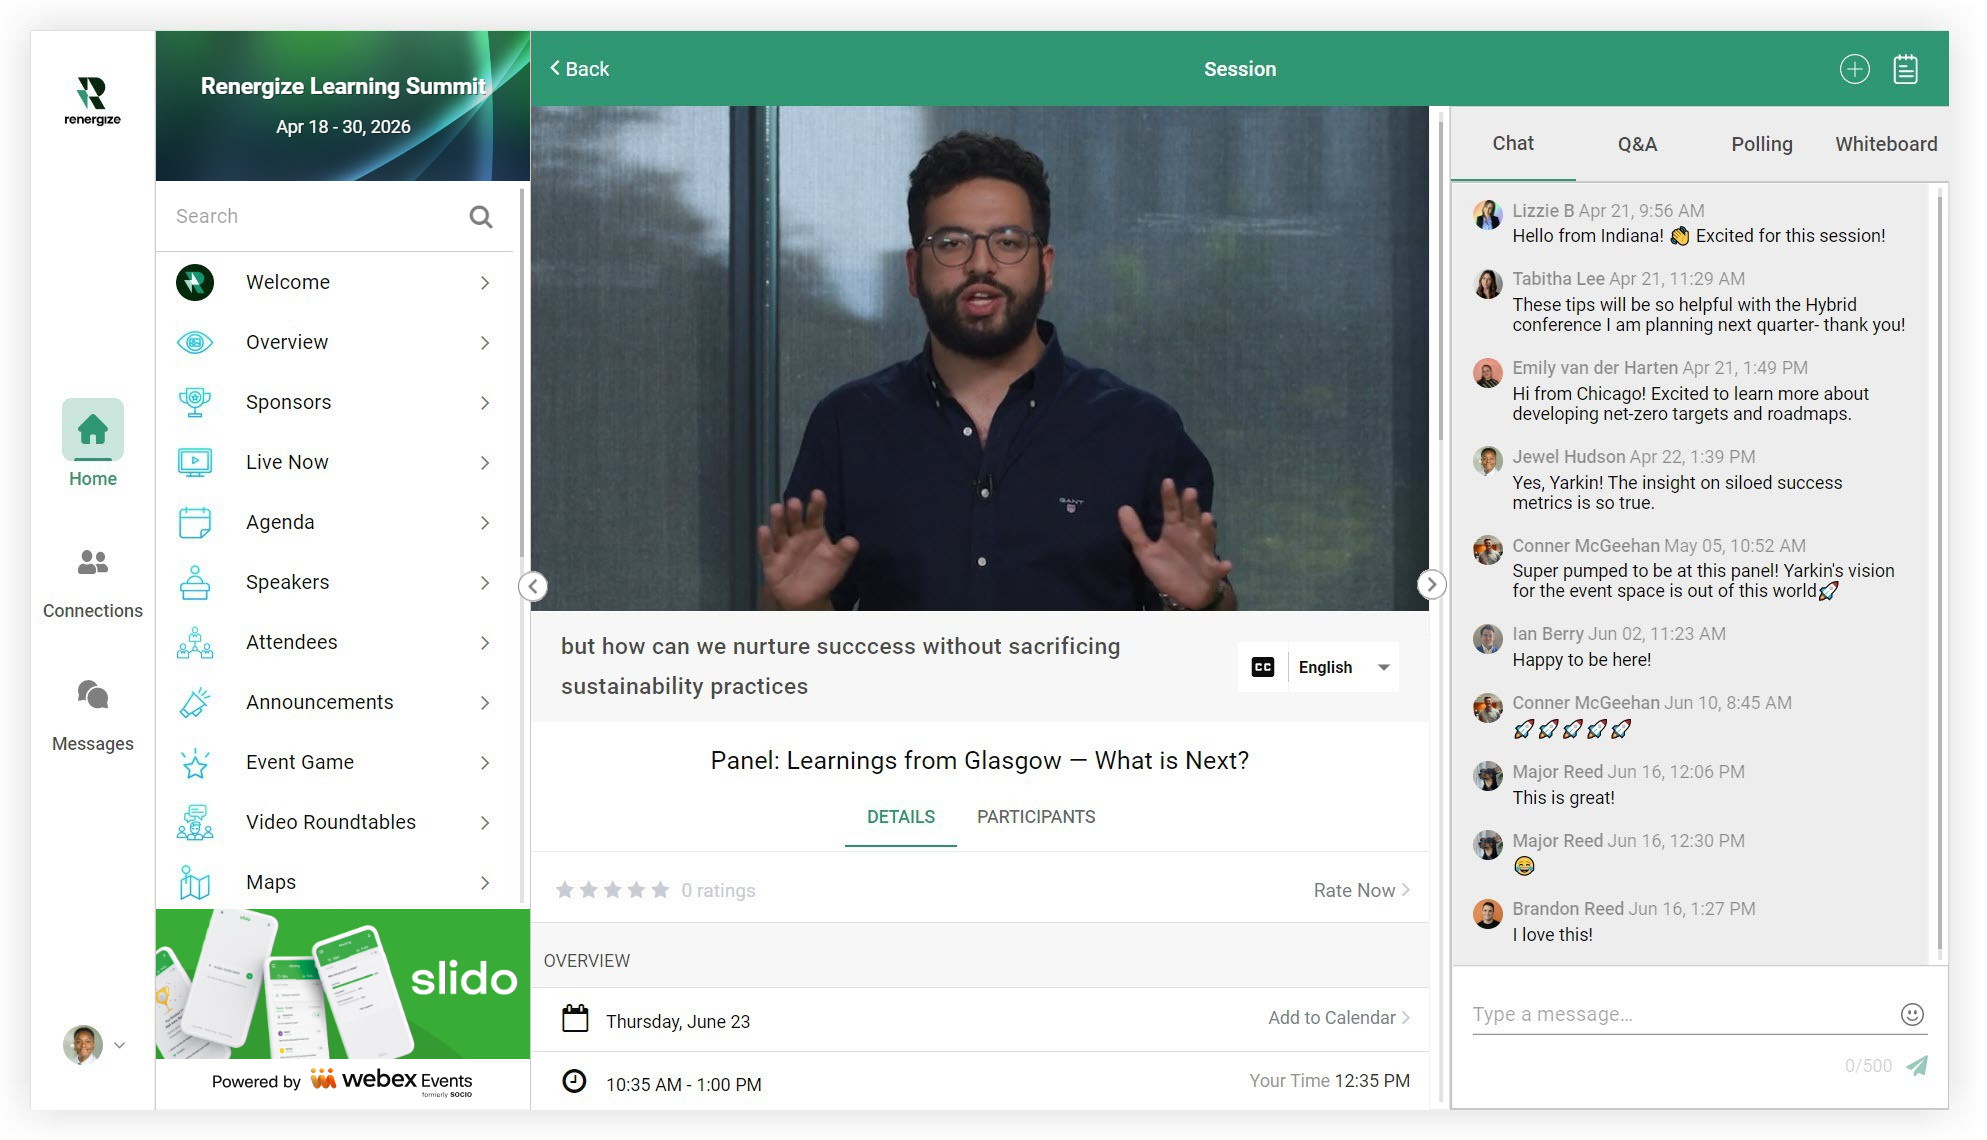Click Brandon Reed's avatar in chat
This screenshot has height=1140, width=1987.
(1488, 913)
